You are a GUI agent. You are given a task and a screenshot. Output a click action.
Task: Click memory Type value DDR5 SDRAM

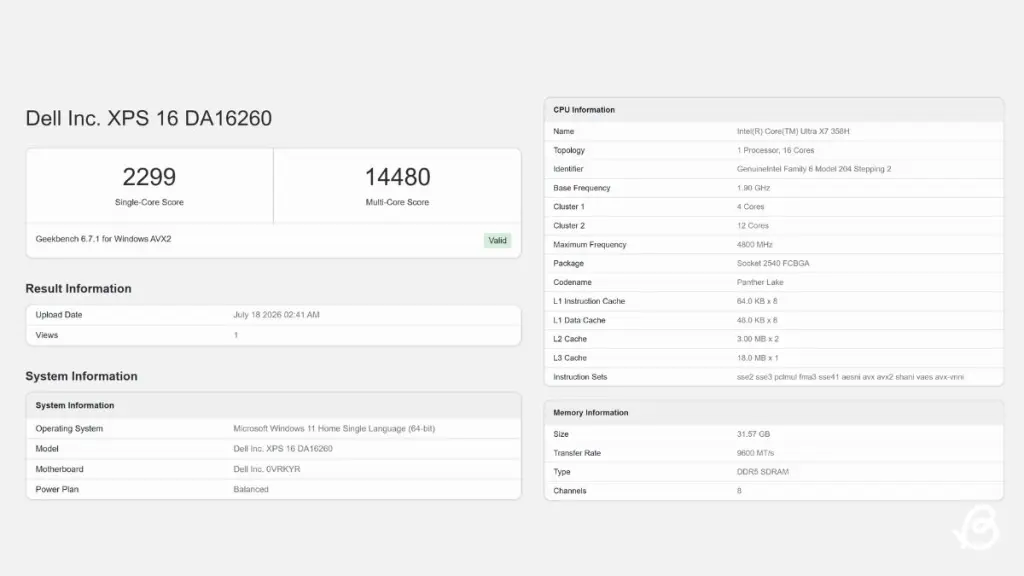(762, 472)
